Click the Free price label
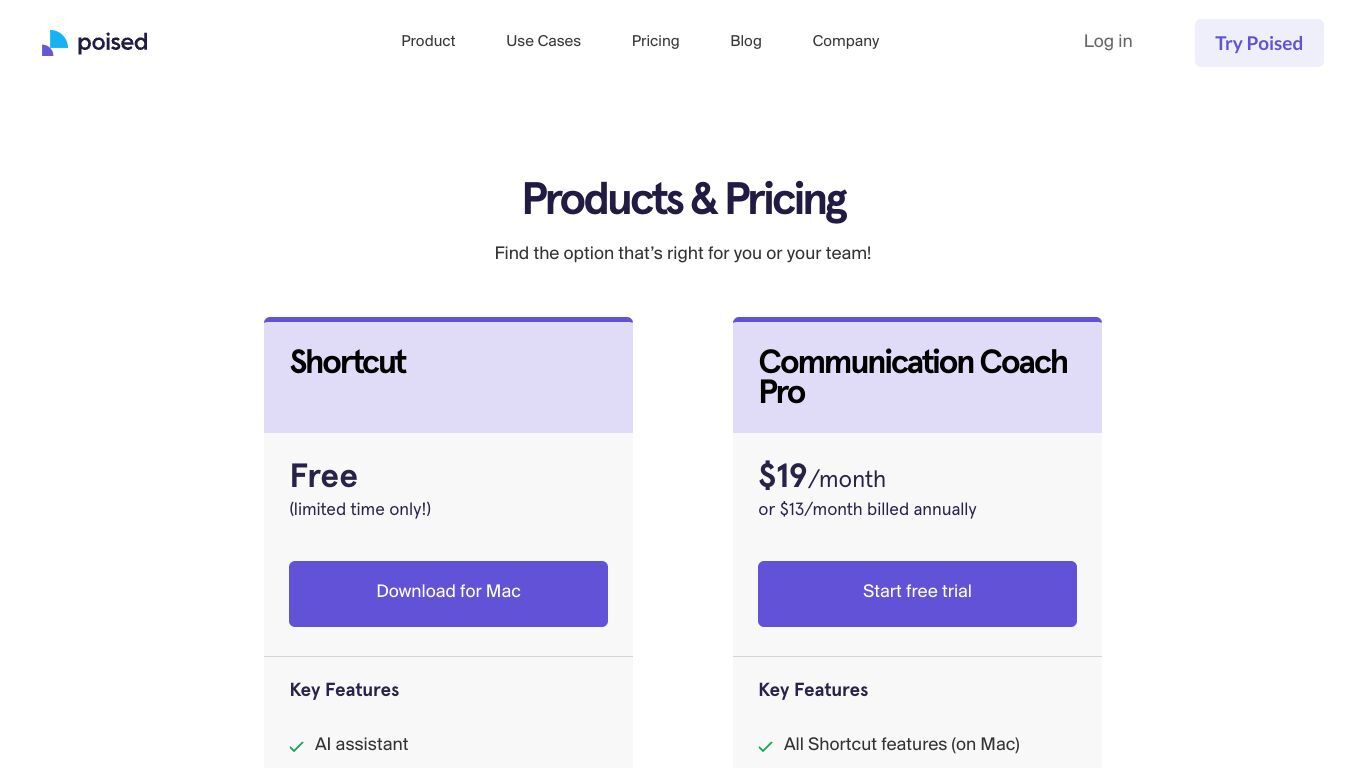Viewport: 1366px width, 768px height. (323, 476)
